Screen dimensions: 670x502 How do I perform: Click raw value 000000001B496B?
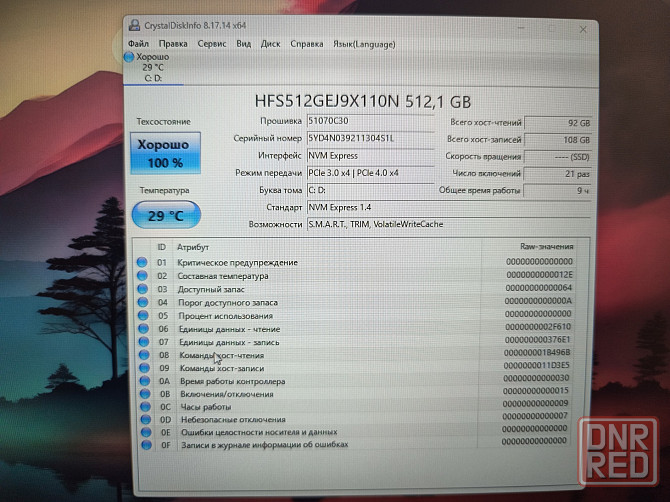[x=537, y=352]
